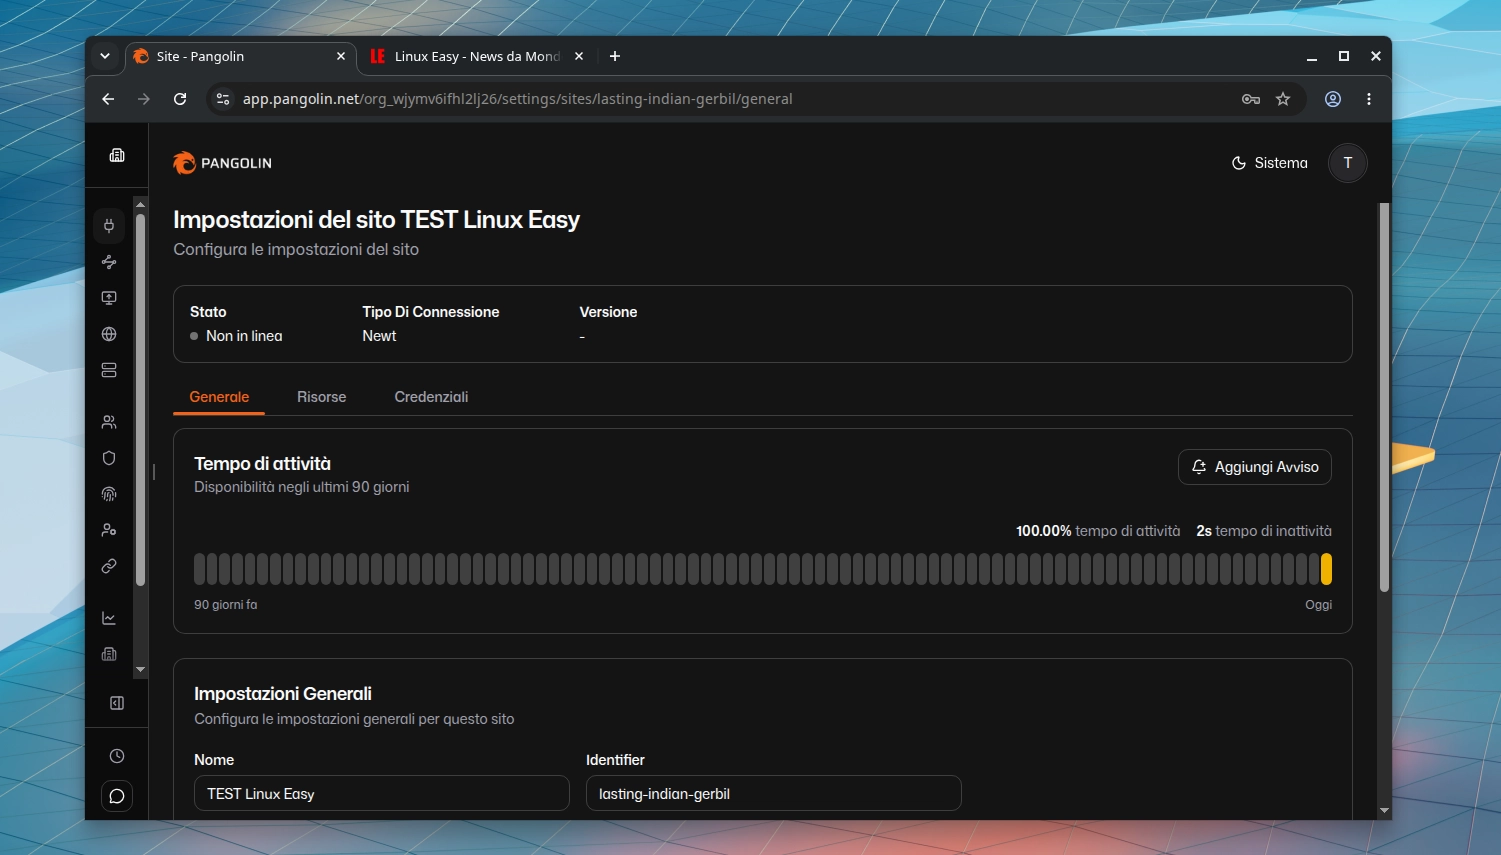Viewport: 1501px width, 855px height.
Task: Click the Pangolin logo in the header
Action: point(222,163)
